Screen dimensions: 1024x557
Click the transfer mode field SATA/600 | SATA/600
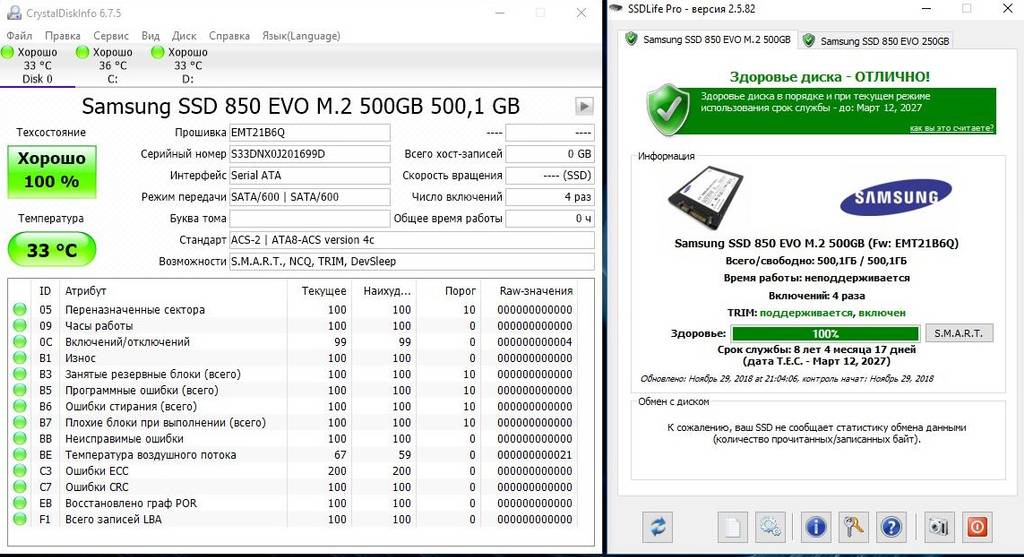pos(310,197)
